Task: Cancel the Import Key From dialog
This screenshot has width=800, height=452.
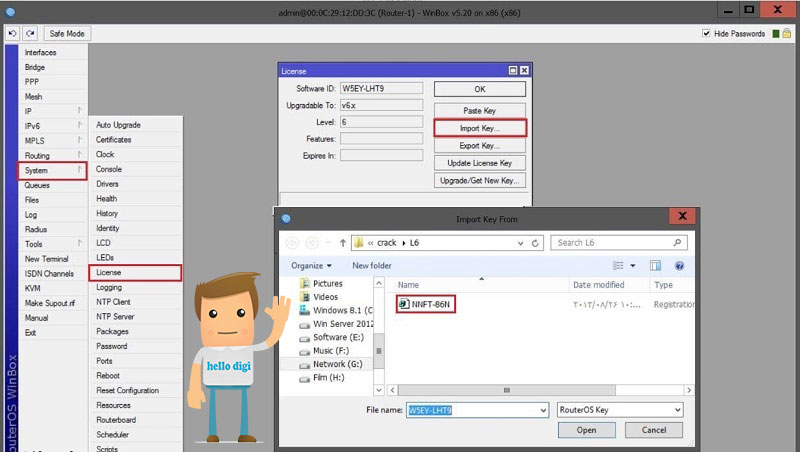Action: pyautogui.click(x=654, y=430)
